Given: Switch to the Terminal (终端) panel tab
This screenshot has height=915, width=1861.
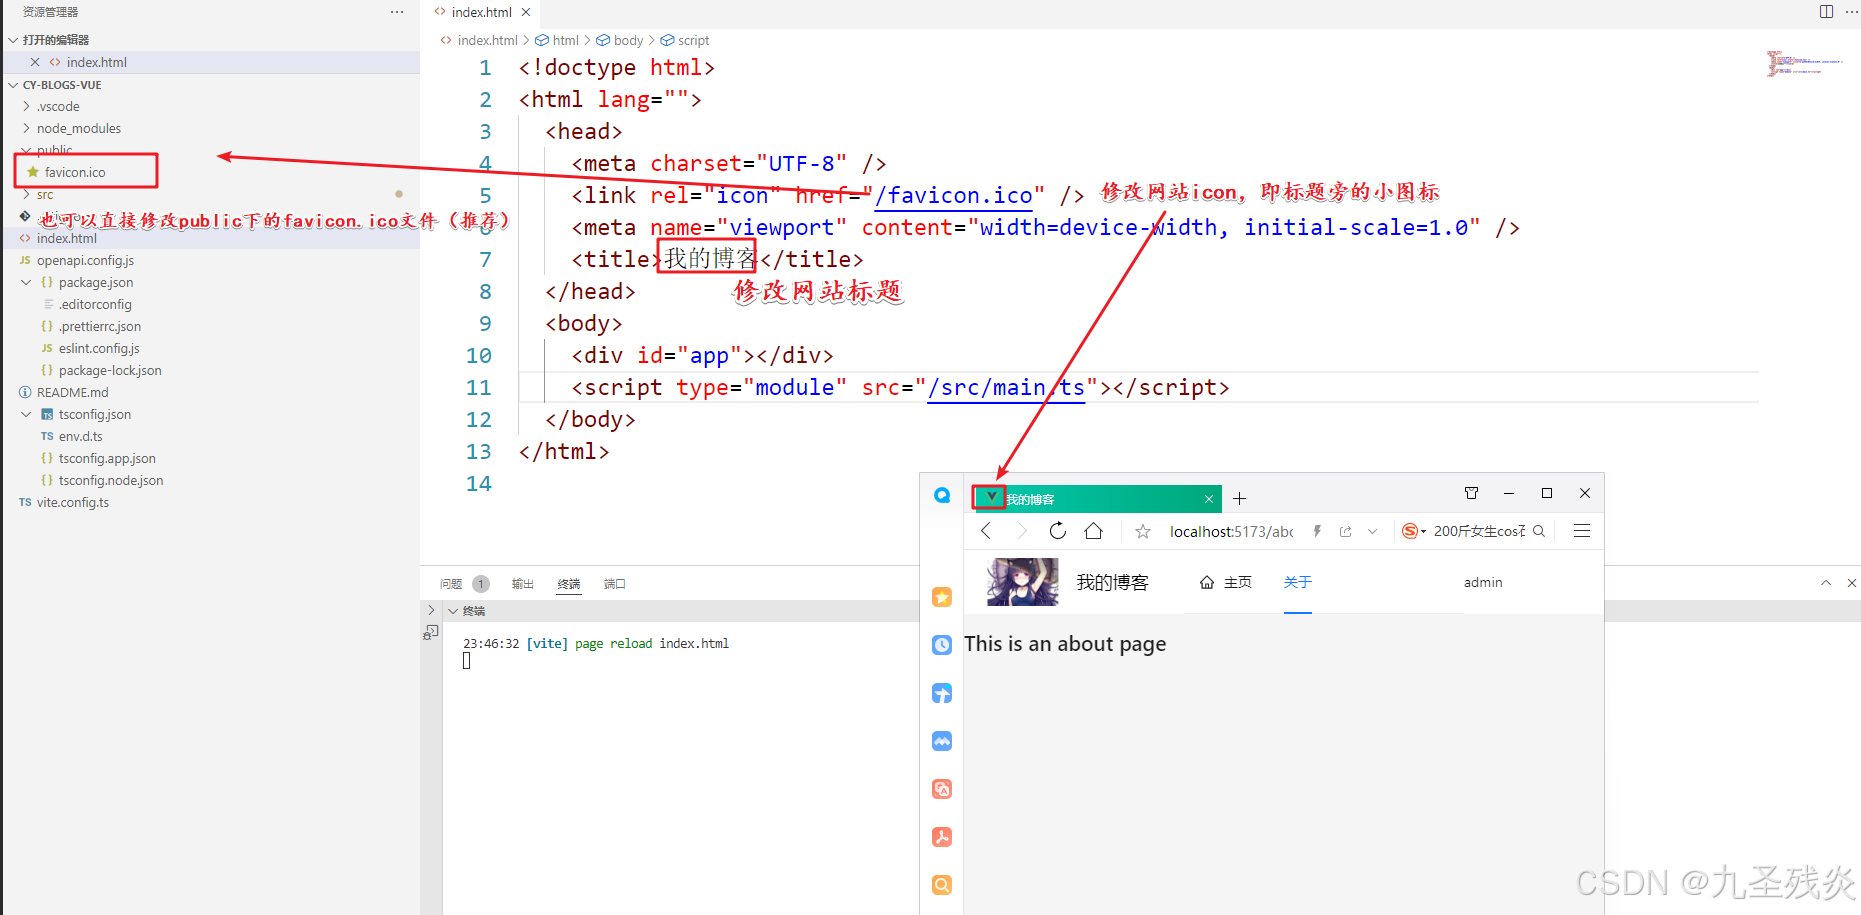Looking at the screenshot, I should (569, 584).
